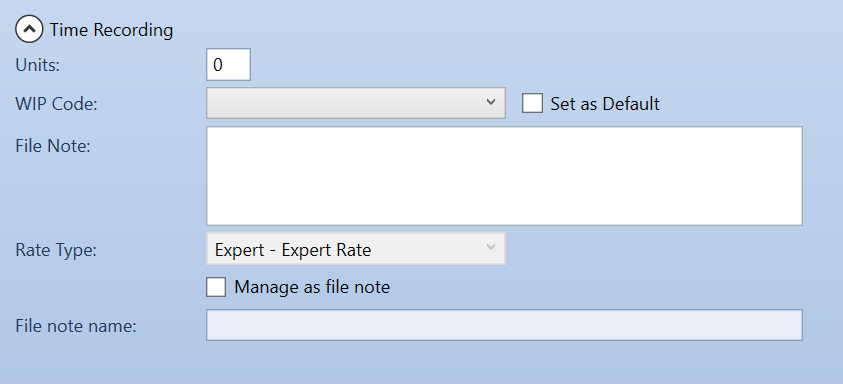
Task: Click the Time Recording heading text
Action: (111, 30)
